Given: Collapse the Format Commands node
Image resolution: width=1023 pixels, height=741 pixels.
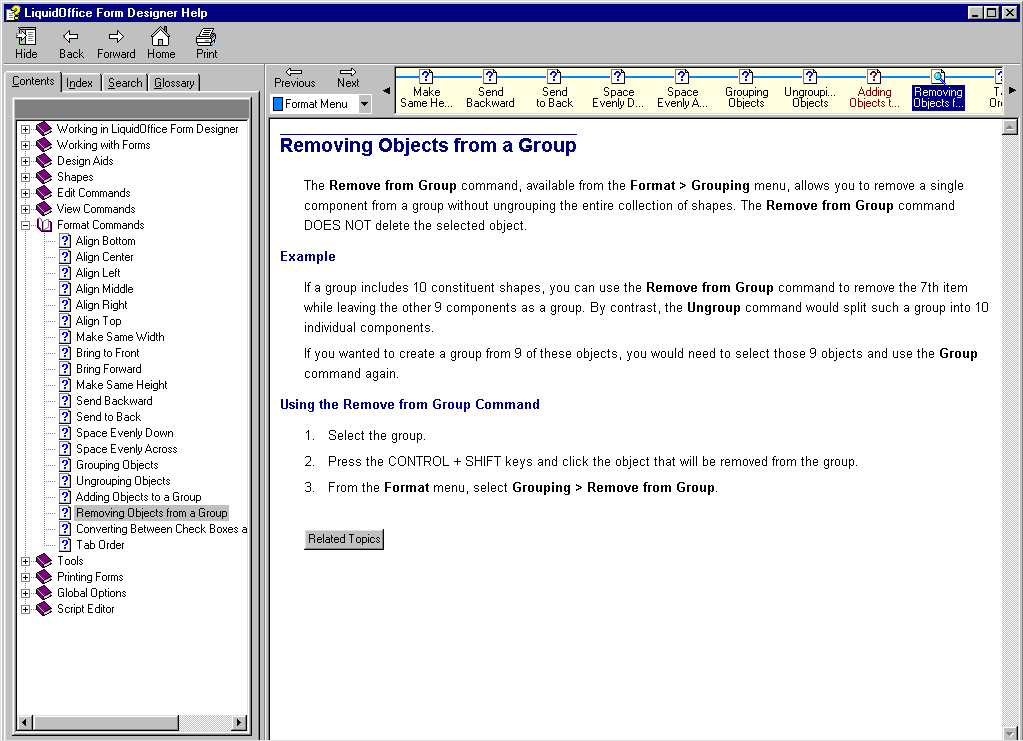Looking at the screenshot, I should 25,225.
